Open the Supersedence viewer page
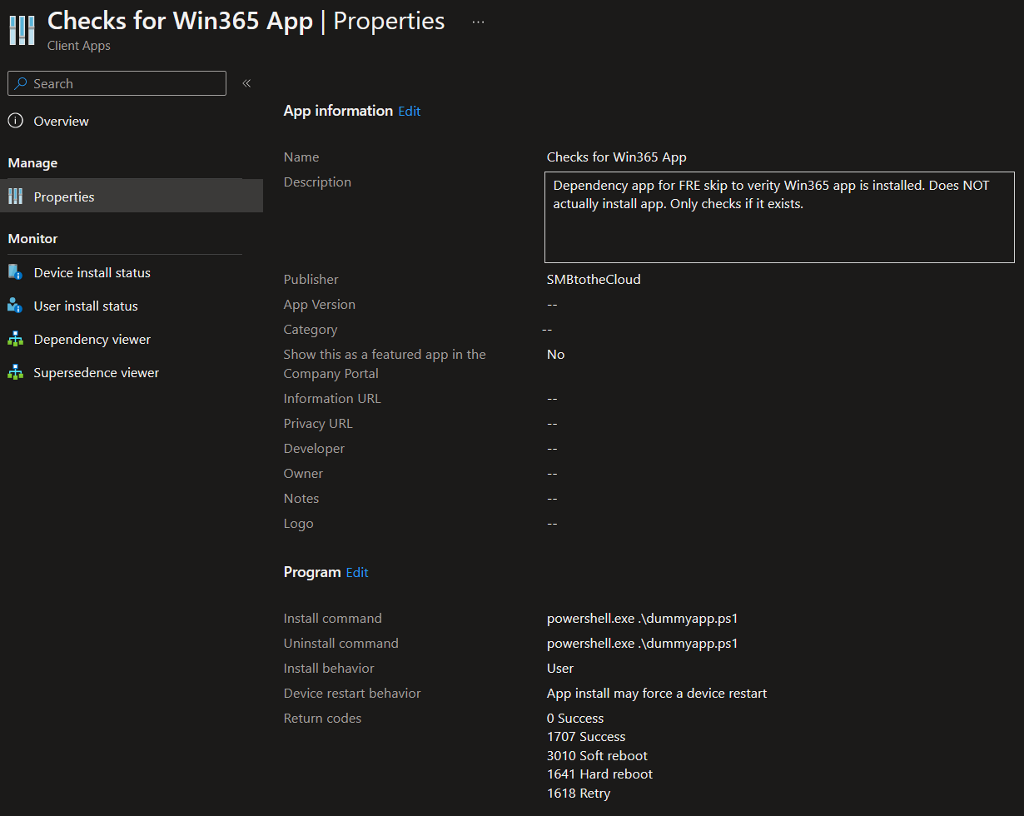Viewport: 1024px width, 816px height. (x=96, y=373)
